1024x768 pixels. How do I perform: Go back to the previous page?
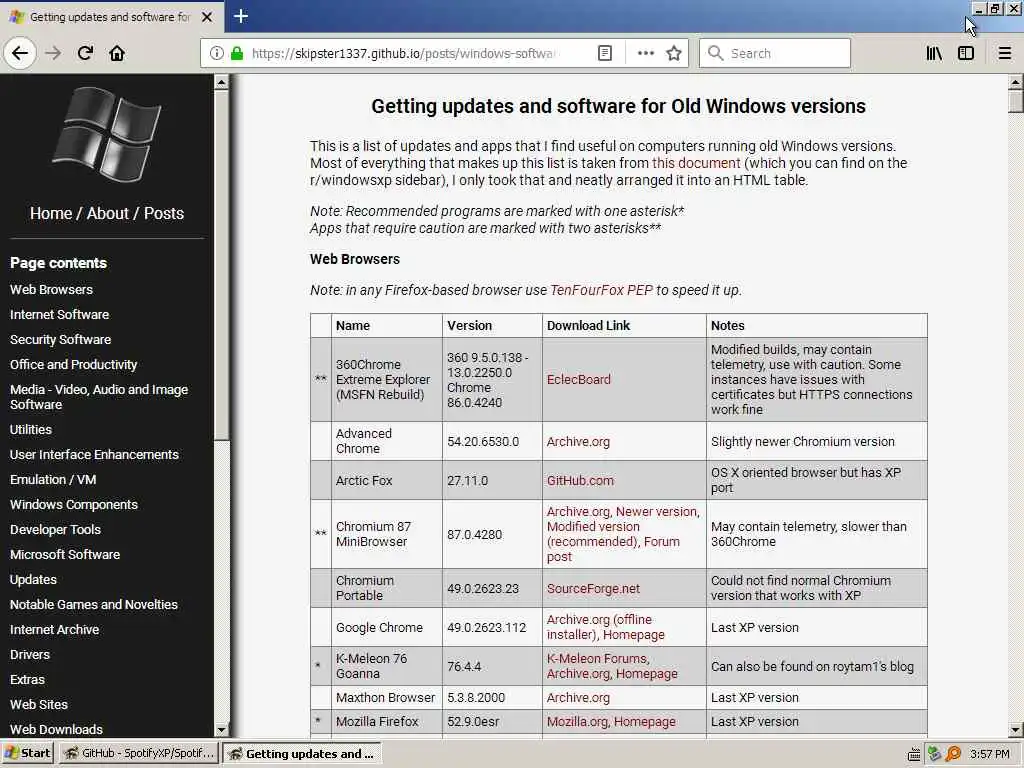20,53
